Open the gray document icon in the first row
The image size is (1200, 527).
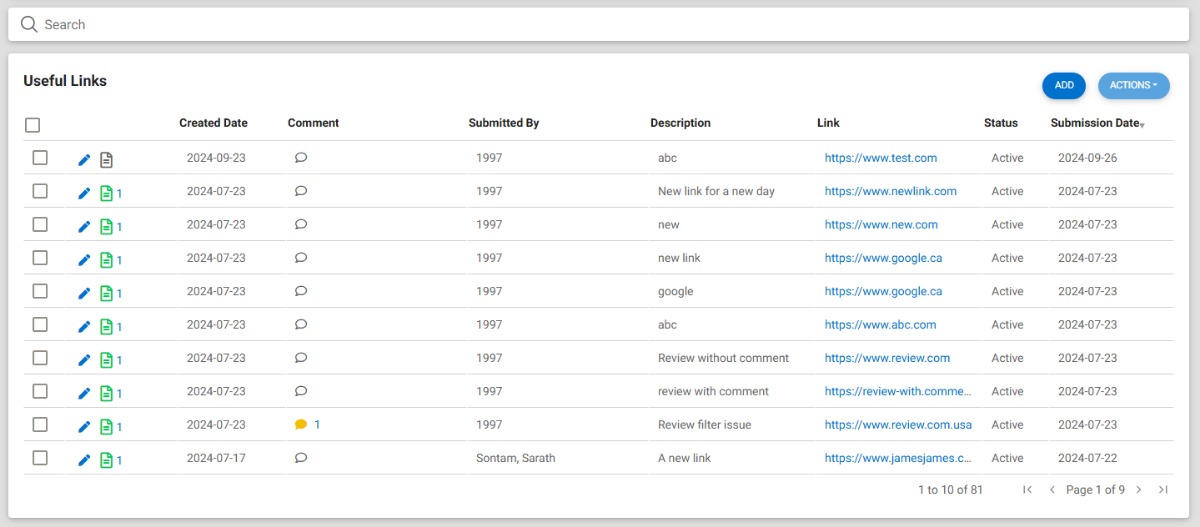click(106, 160)
